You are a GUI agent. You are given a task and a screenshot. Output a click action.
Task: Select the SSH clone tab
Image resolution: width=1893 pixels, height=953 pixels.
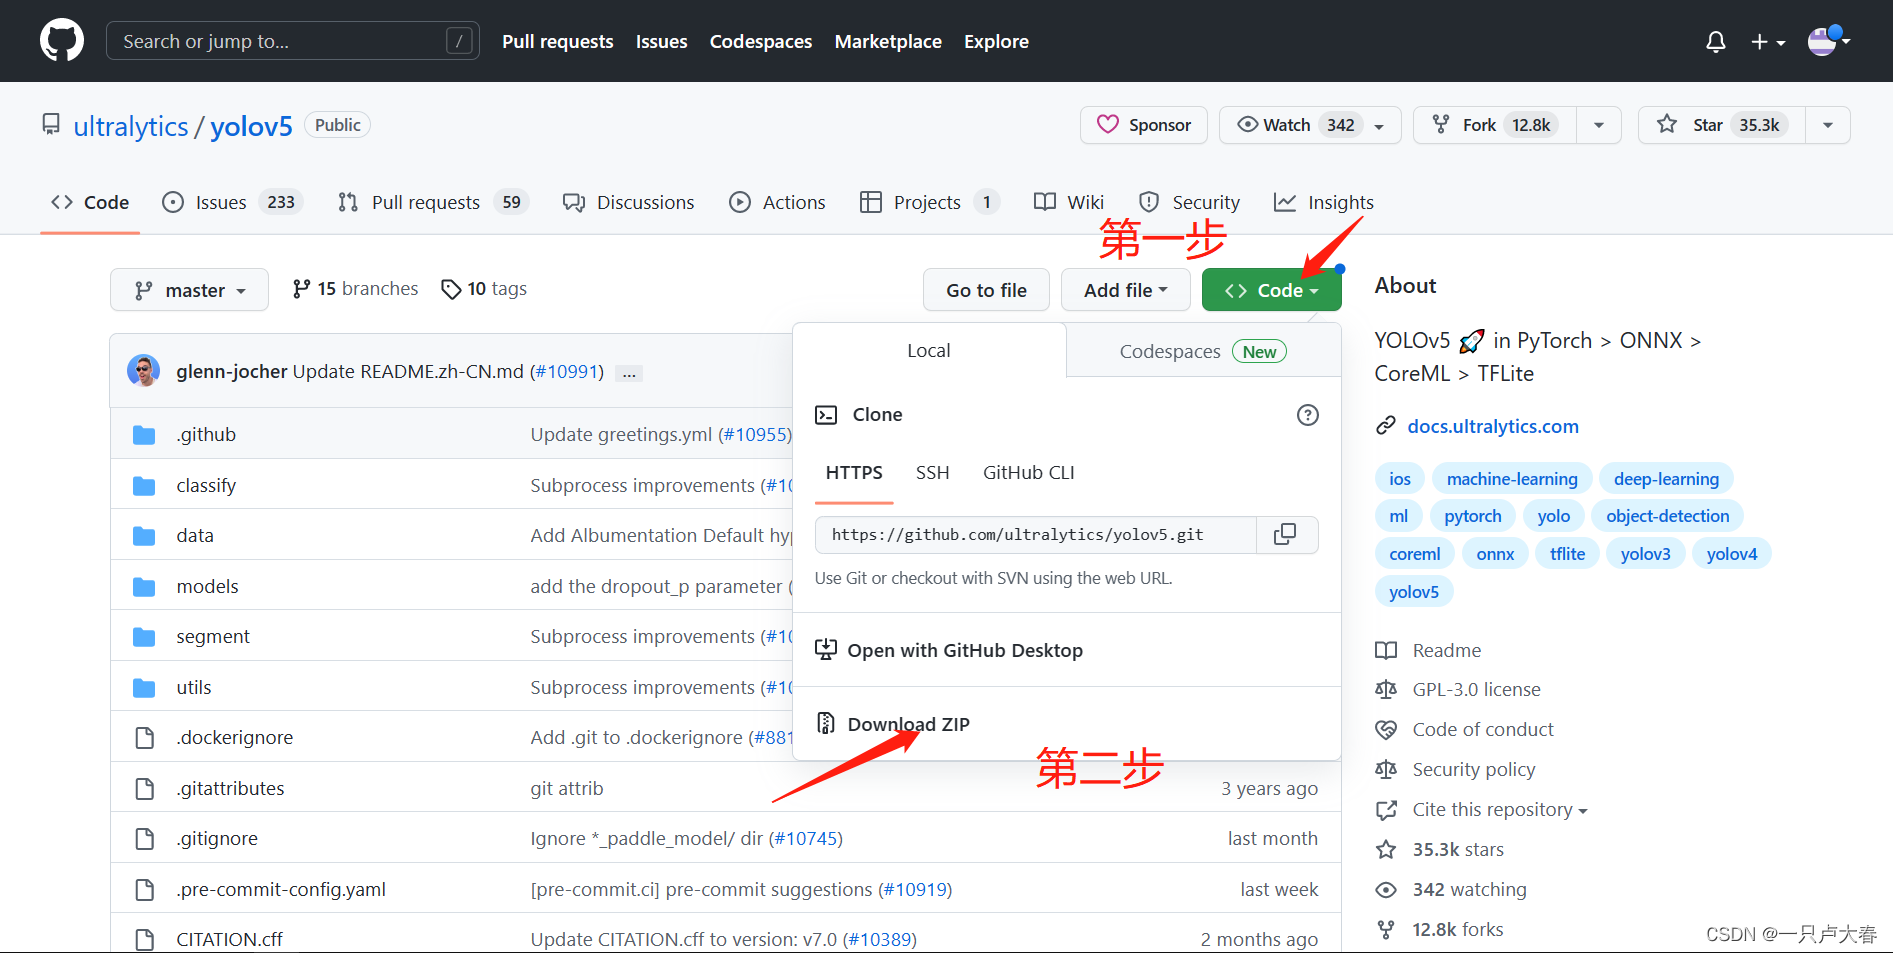pos(932,473)
